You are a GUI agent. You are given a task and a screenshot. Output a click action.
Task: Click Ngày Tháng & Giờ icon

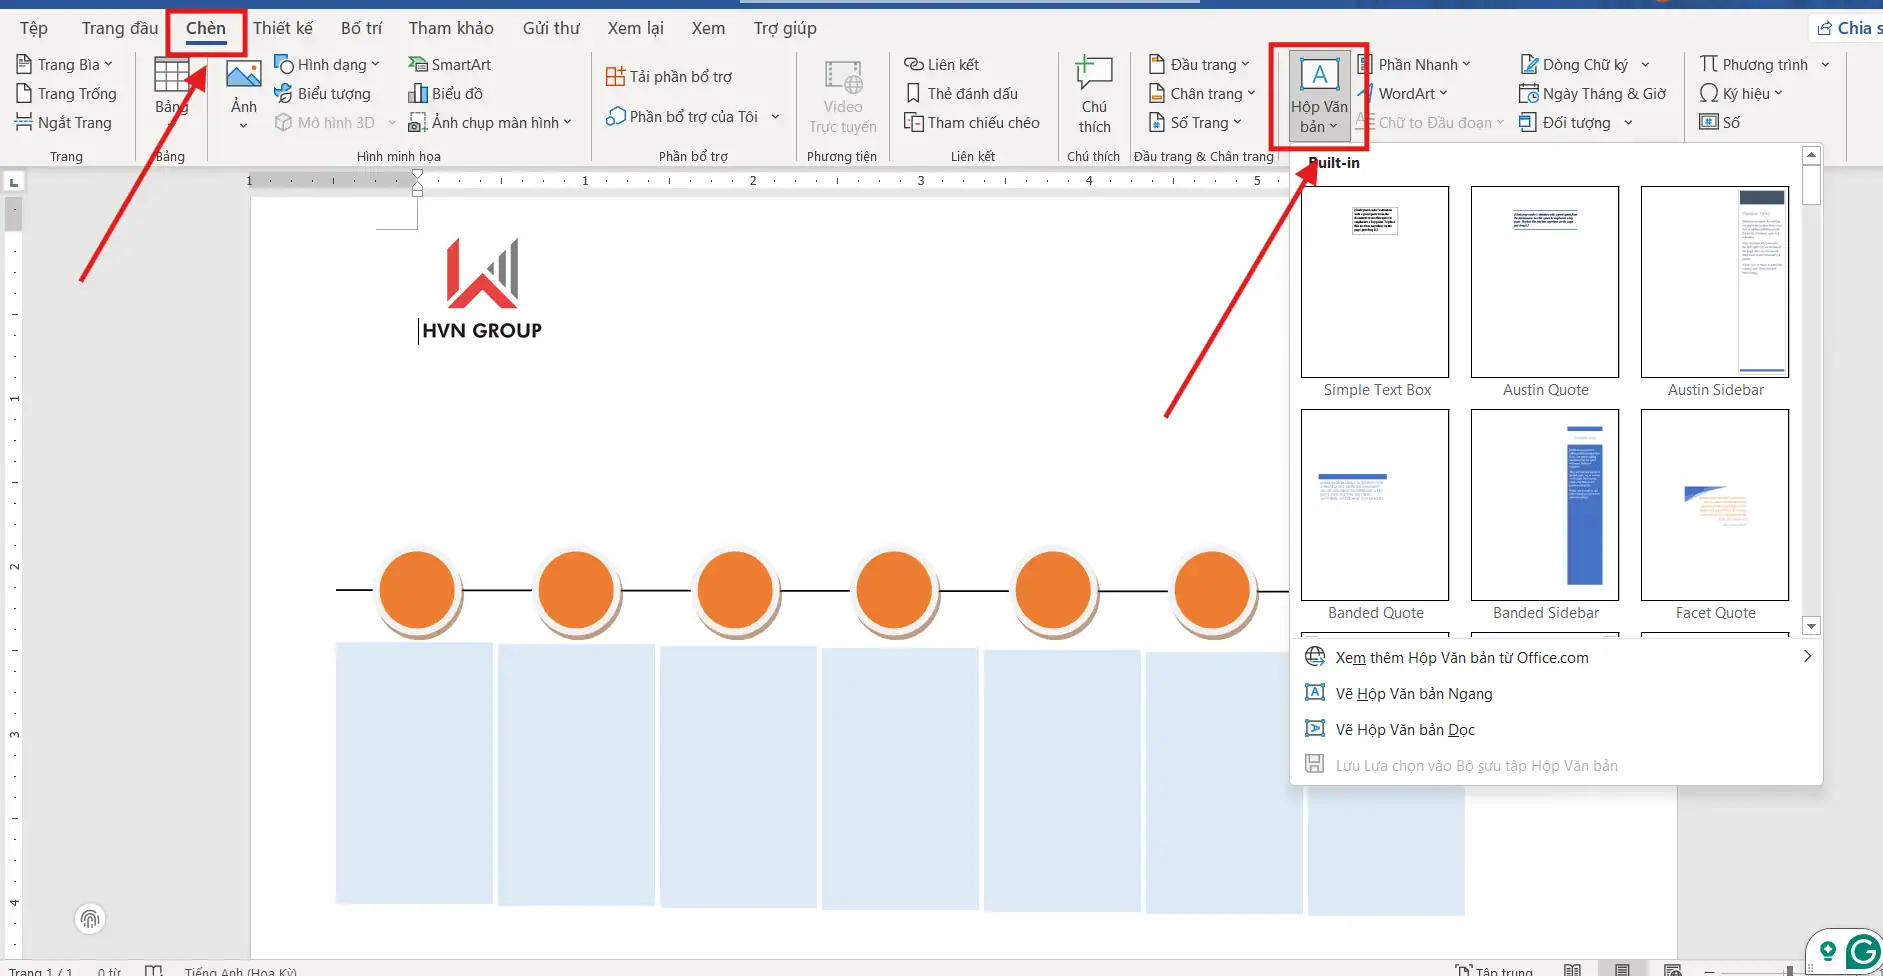tap(1529, 94)
